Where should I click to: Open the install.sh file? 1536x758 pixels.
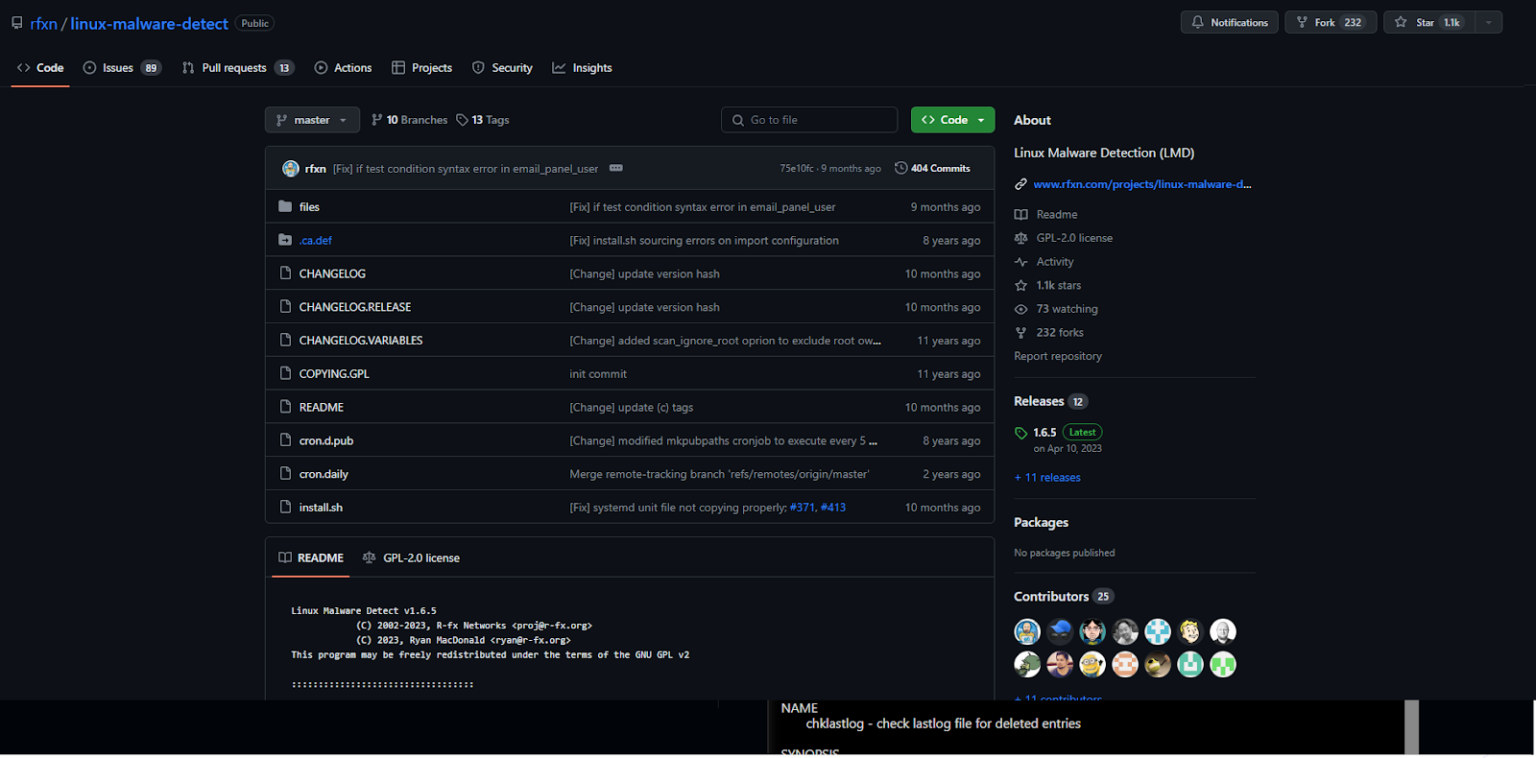[x=320, y=508]
